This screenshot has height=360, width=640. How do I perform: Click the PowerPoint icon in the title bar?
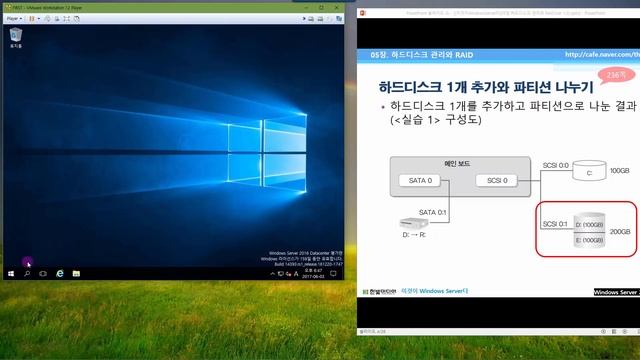point(363,13)
